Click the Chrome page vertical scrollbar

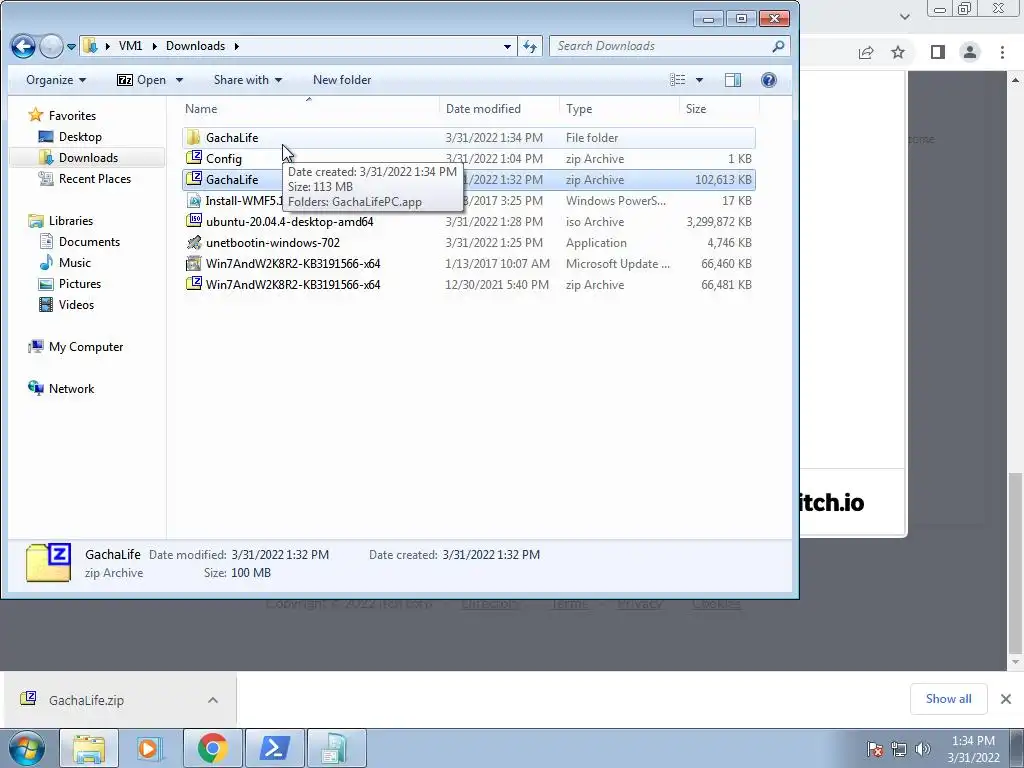tap(1014, 562)
